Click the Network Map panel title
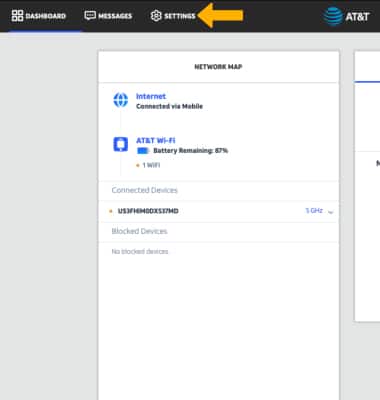This screenshot has height=400, width=380. click(218, 67)
